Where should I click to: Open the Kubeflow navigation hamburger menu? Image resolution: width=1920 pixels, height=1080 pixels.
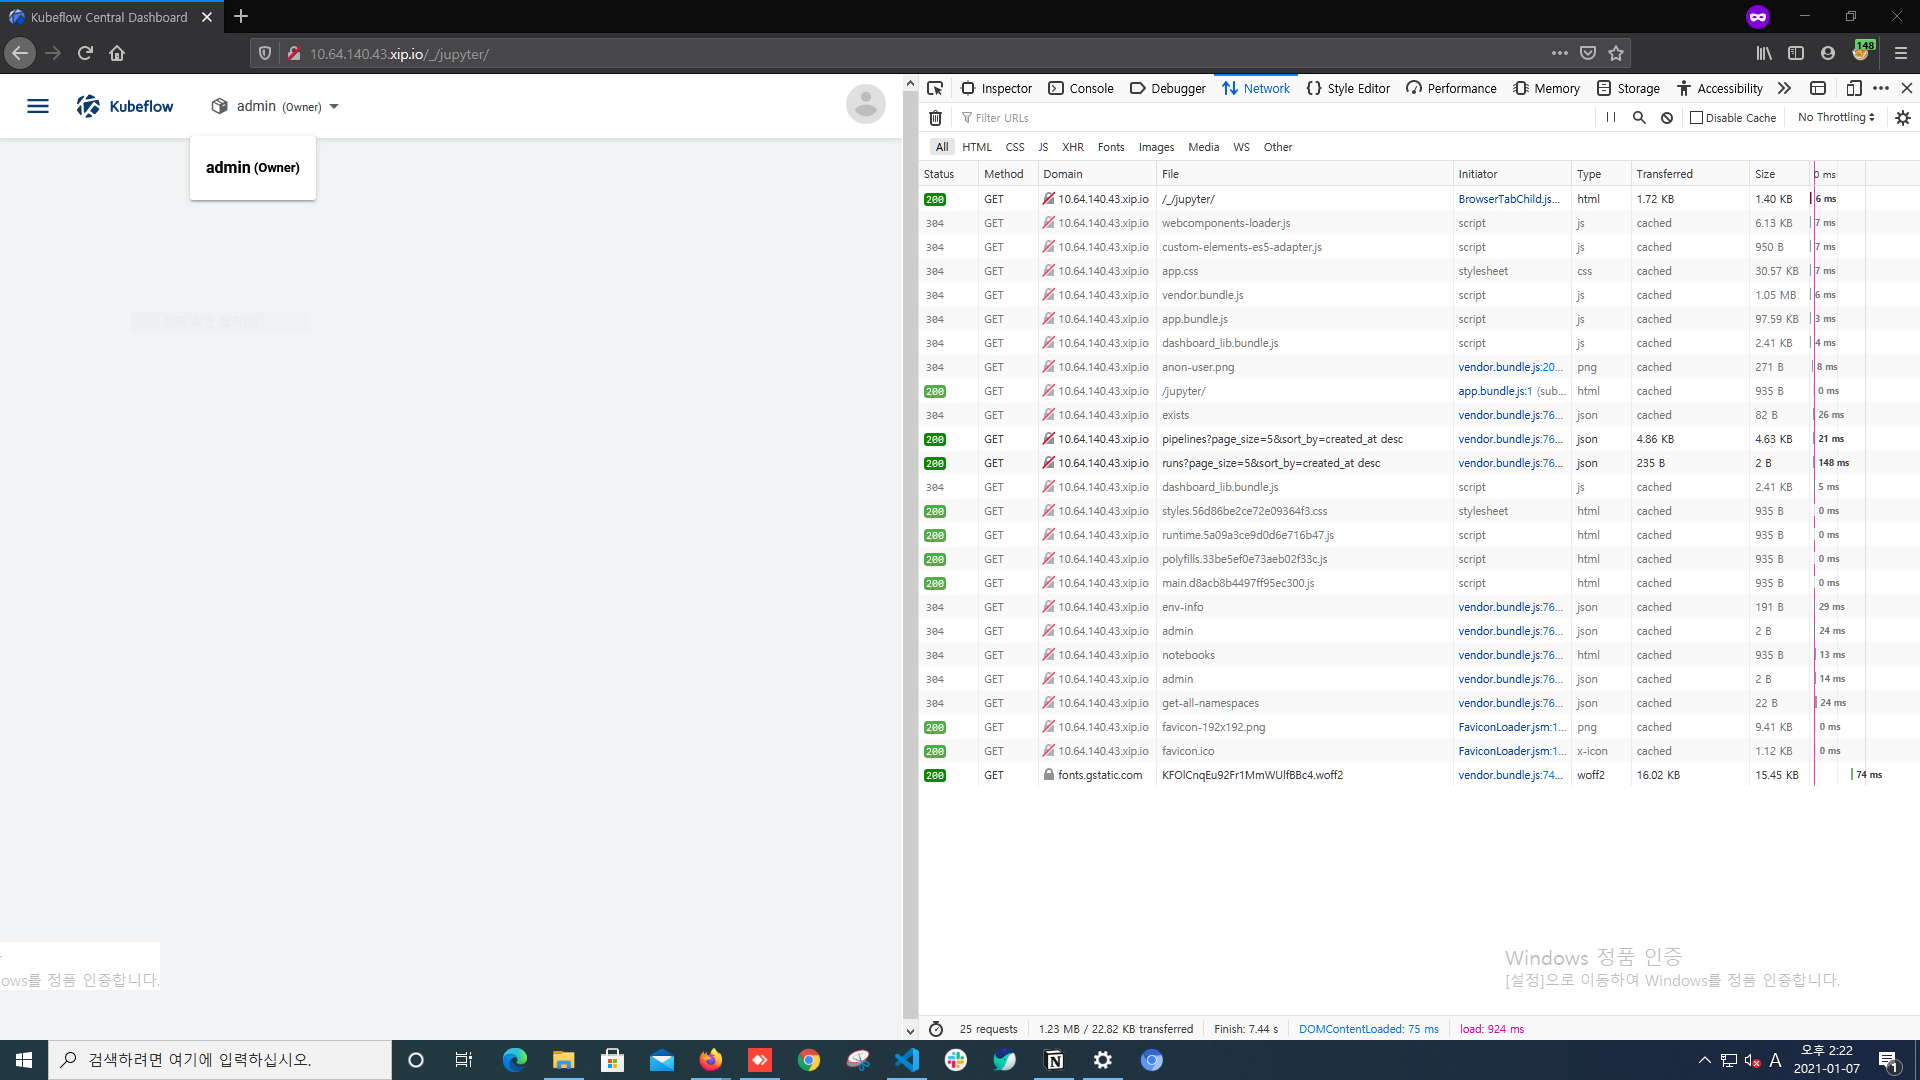[x=38, y=106]
